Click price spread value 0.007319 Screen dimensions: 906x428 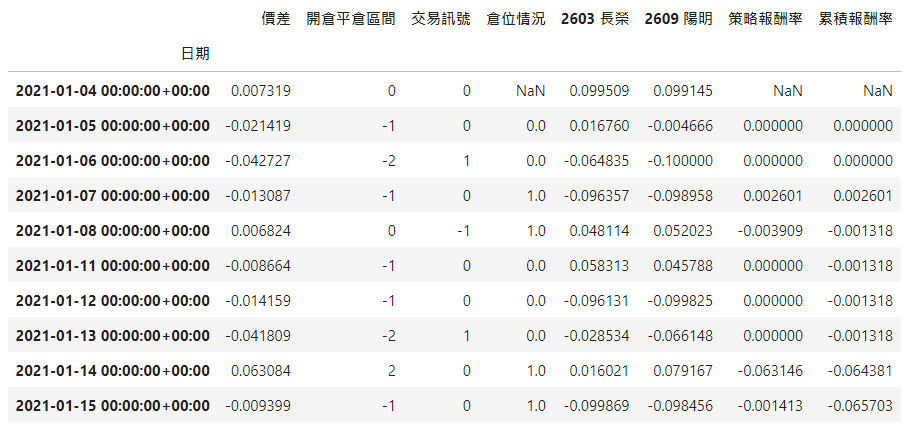tap(261, 91)
